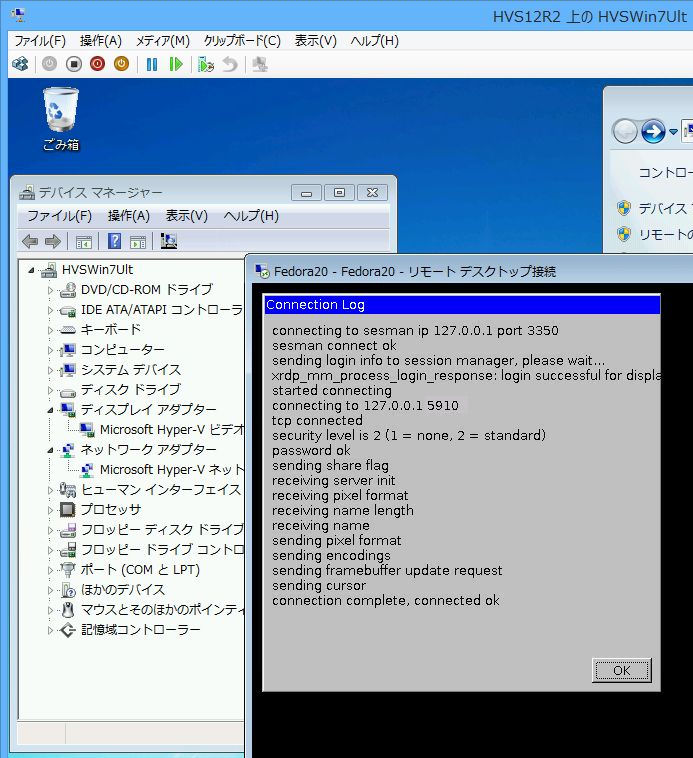Click the Revert undo arrow icon
Viewport: 693px width, 758px height.
tap(230, 64)
